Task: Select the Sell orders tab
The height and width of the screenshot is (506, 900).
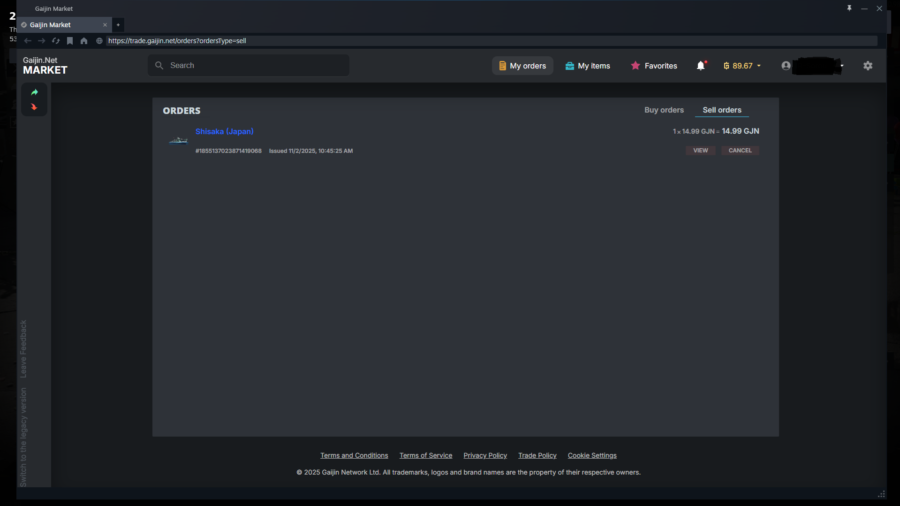Action: [721, 110]
